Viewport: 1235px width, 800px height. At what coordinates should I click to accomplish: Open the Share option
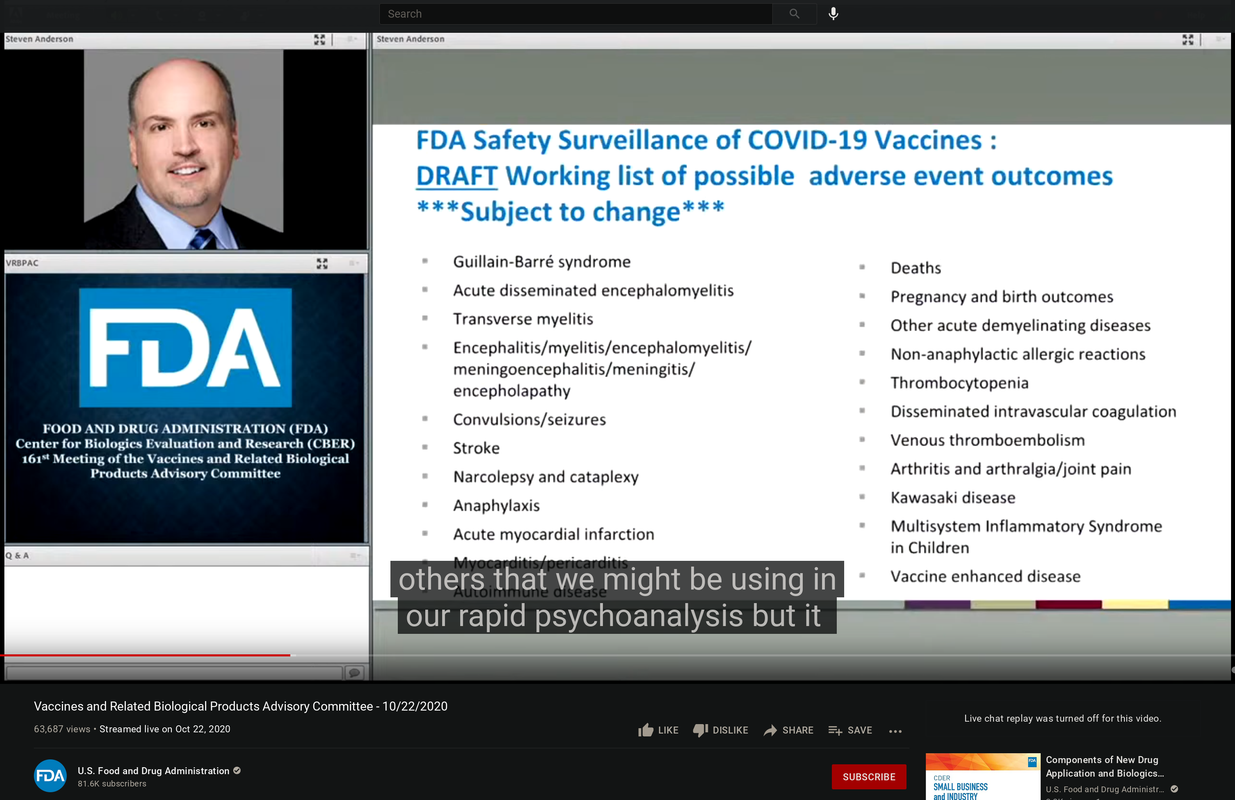coord(788,730)
